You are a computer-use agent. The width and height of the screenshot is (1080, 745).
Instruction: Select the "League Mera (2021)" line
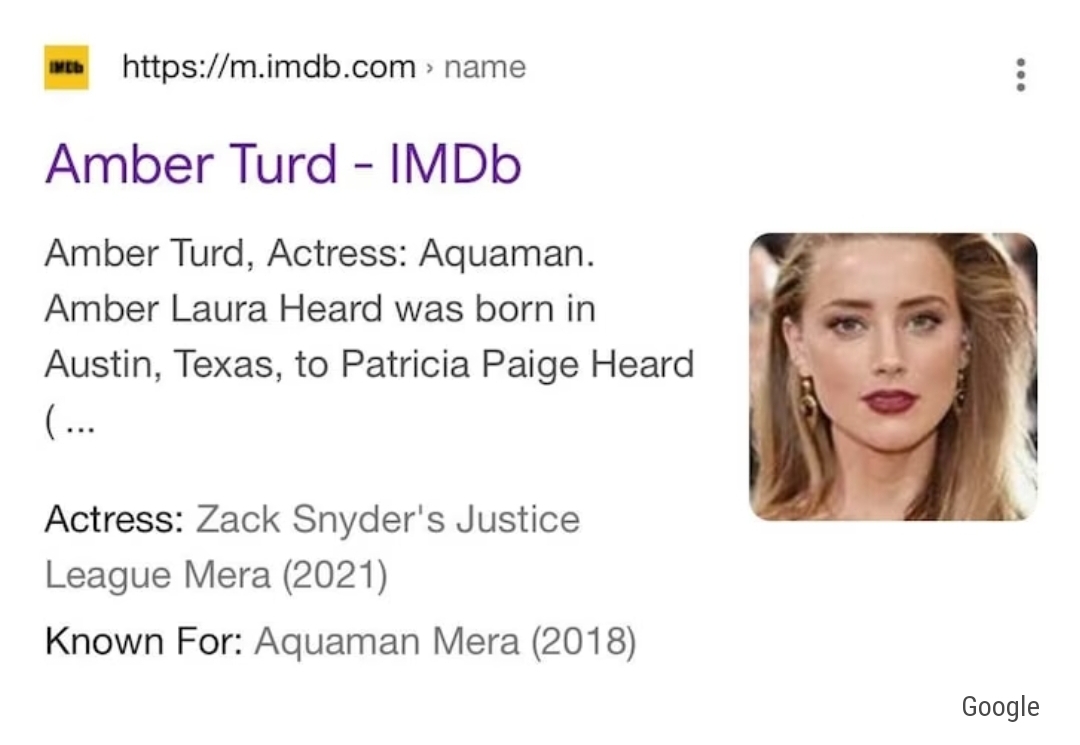click(216, 576)
